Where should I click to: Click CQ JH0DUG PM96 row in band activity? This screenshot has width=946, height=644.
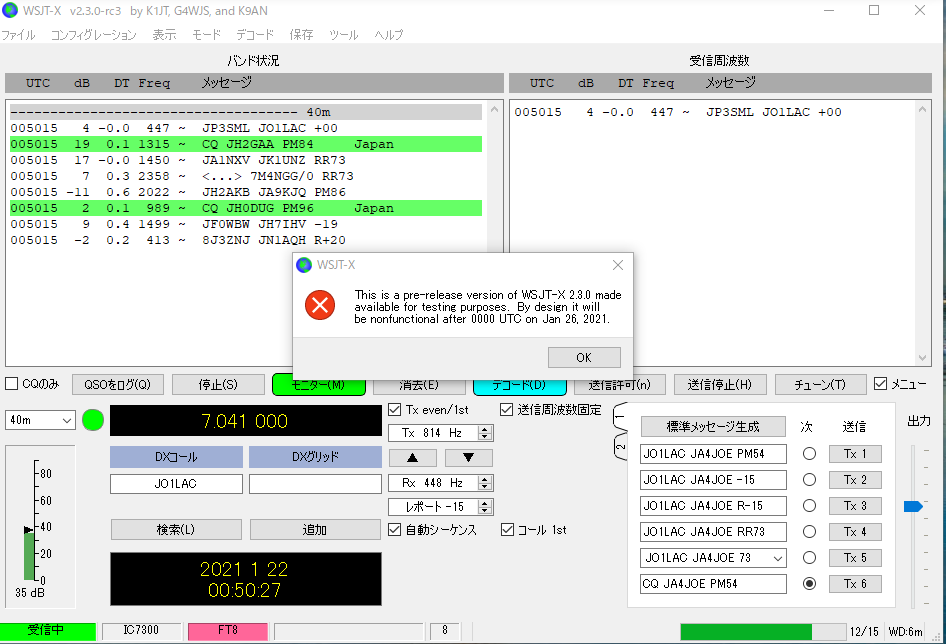click(246, 208)
